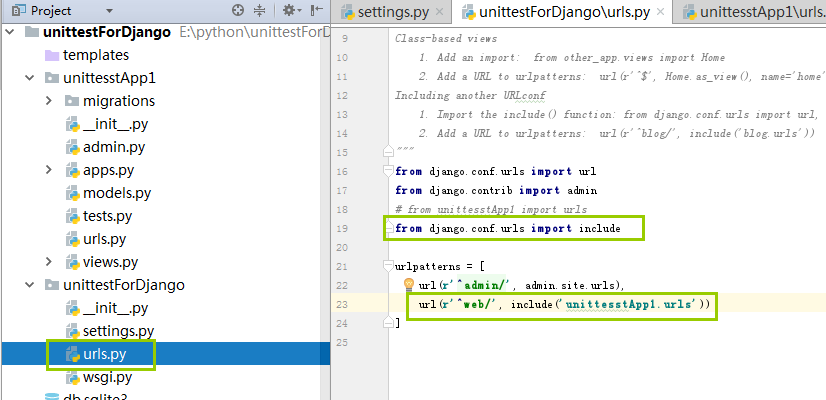The width and height of the screenshot is (826, 400).
Task: Close the unittestForDjango\urls.py tab
Action: click(x=661, y=13)
